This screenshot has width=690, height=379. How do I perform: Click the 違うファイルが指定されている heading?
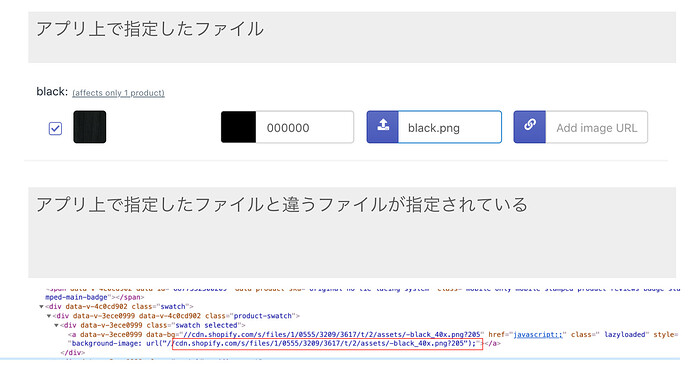pyautogui.click(x=405, y=205)
